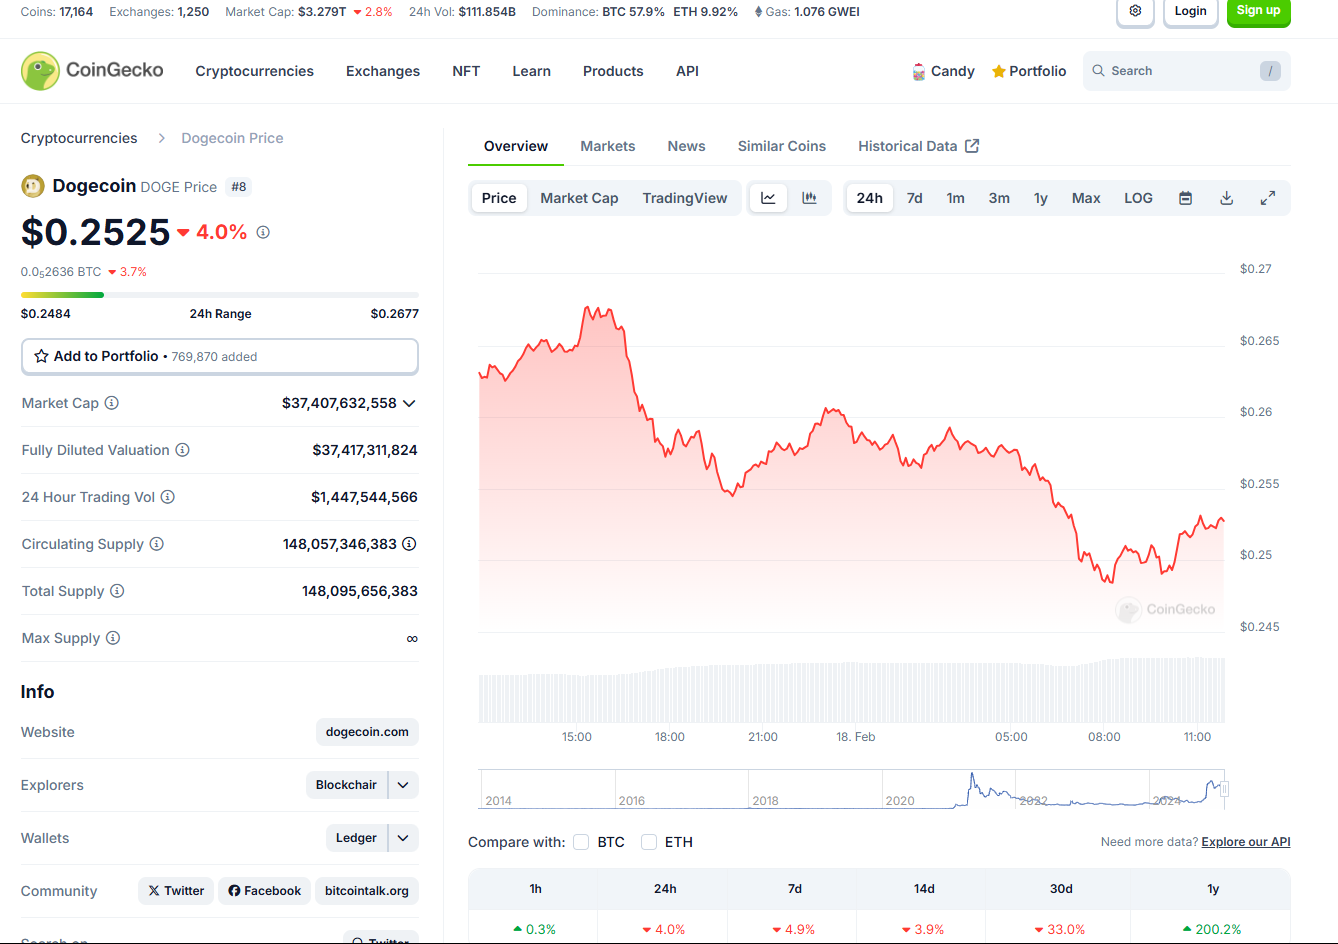Click the Total Supply info icon

pos(117,591)
